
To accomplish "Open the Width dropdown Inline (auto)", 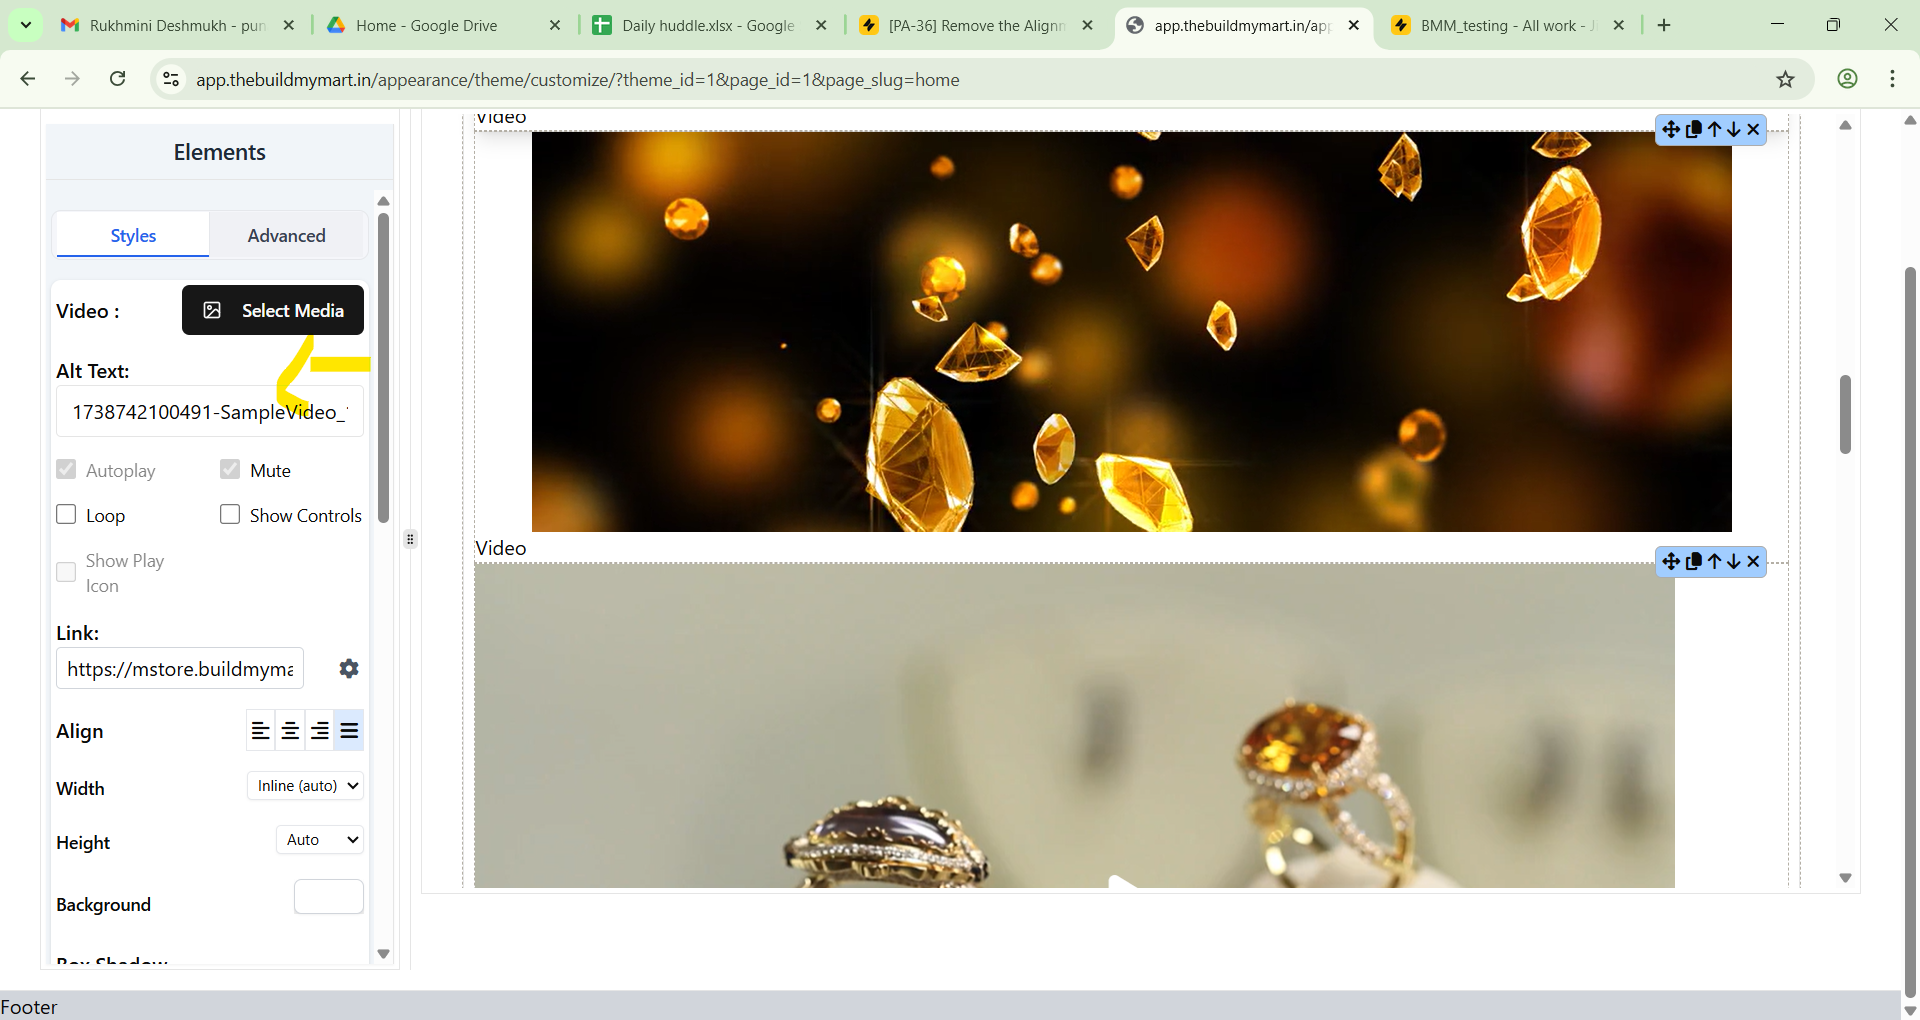I will 305,786.
